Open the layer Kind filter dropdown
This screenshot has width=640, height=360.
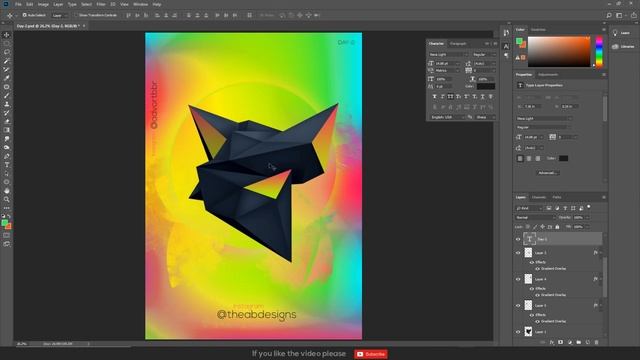[x=529, y=208]
